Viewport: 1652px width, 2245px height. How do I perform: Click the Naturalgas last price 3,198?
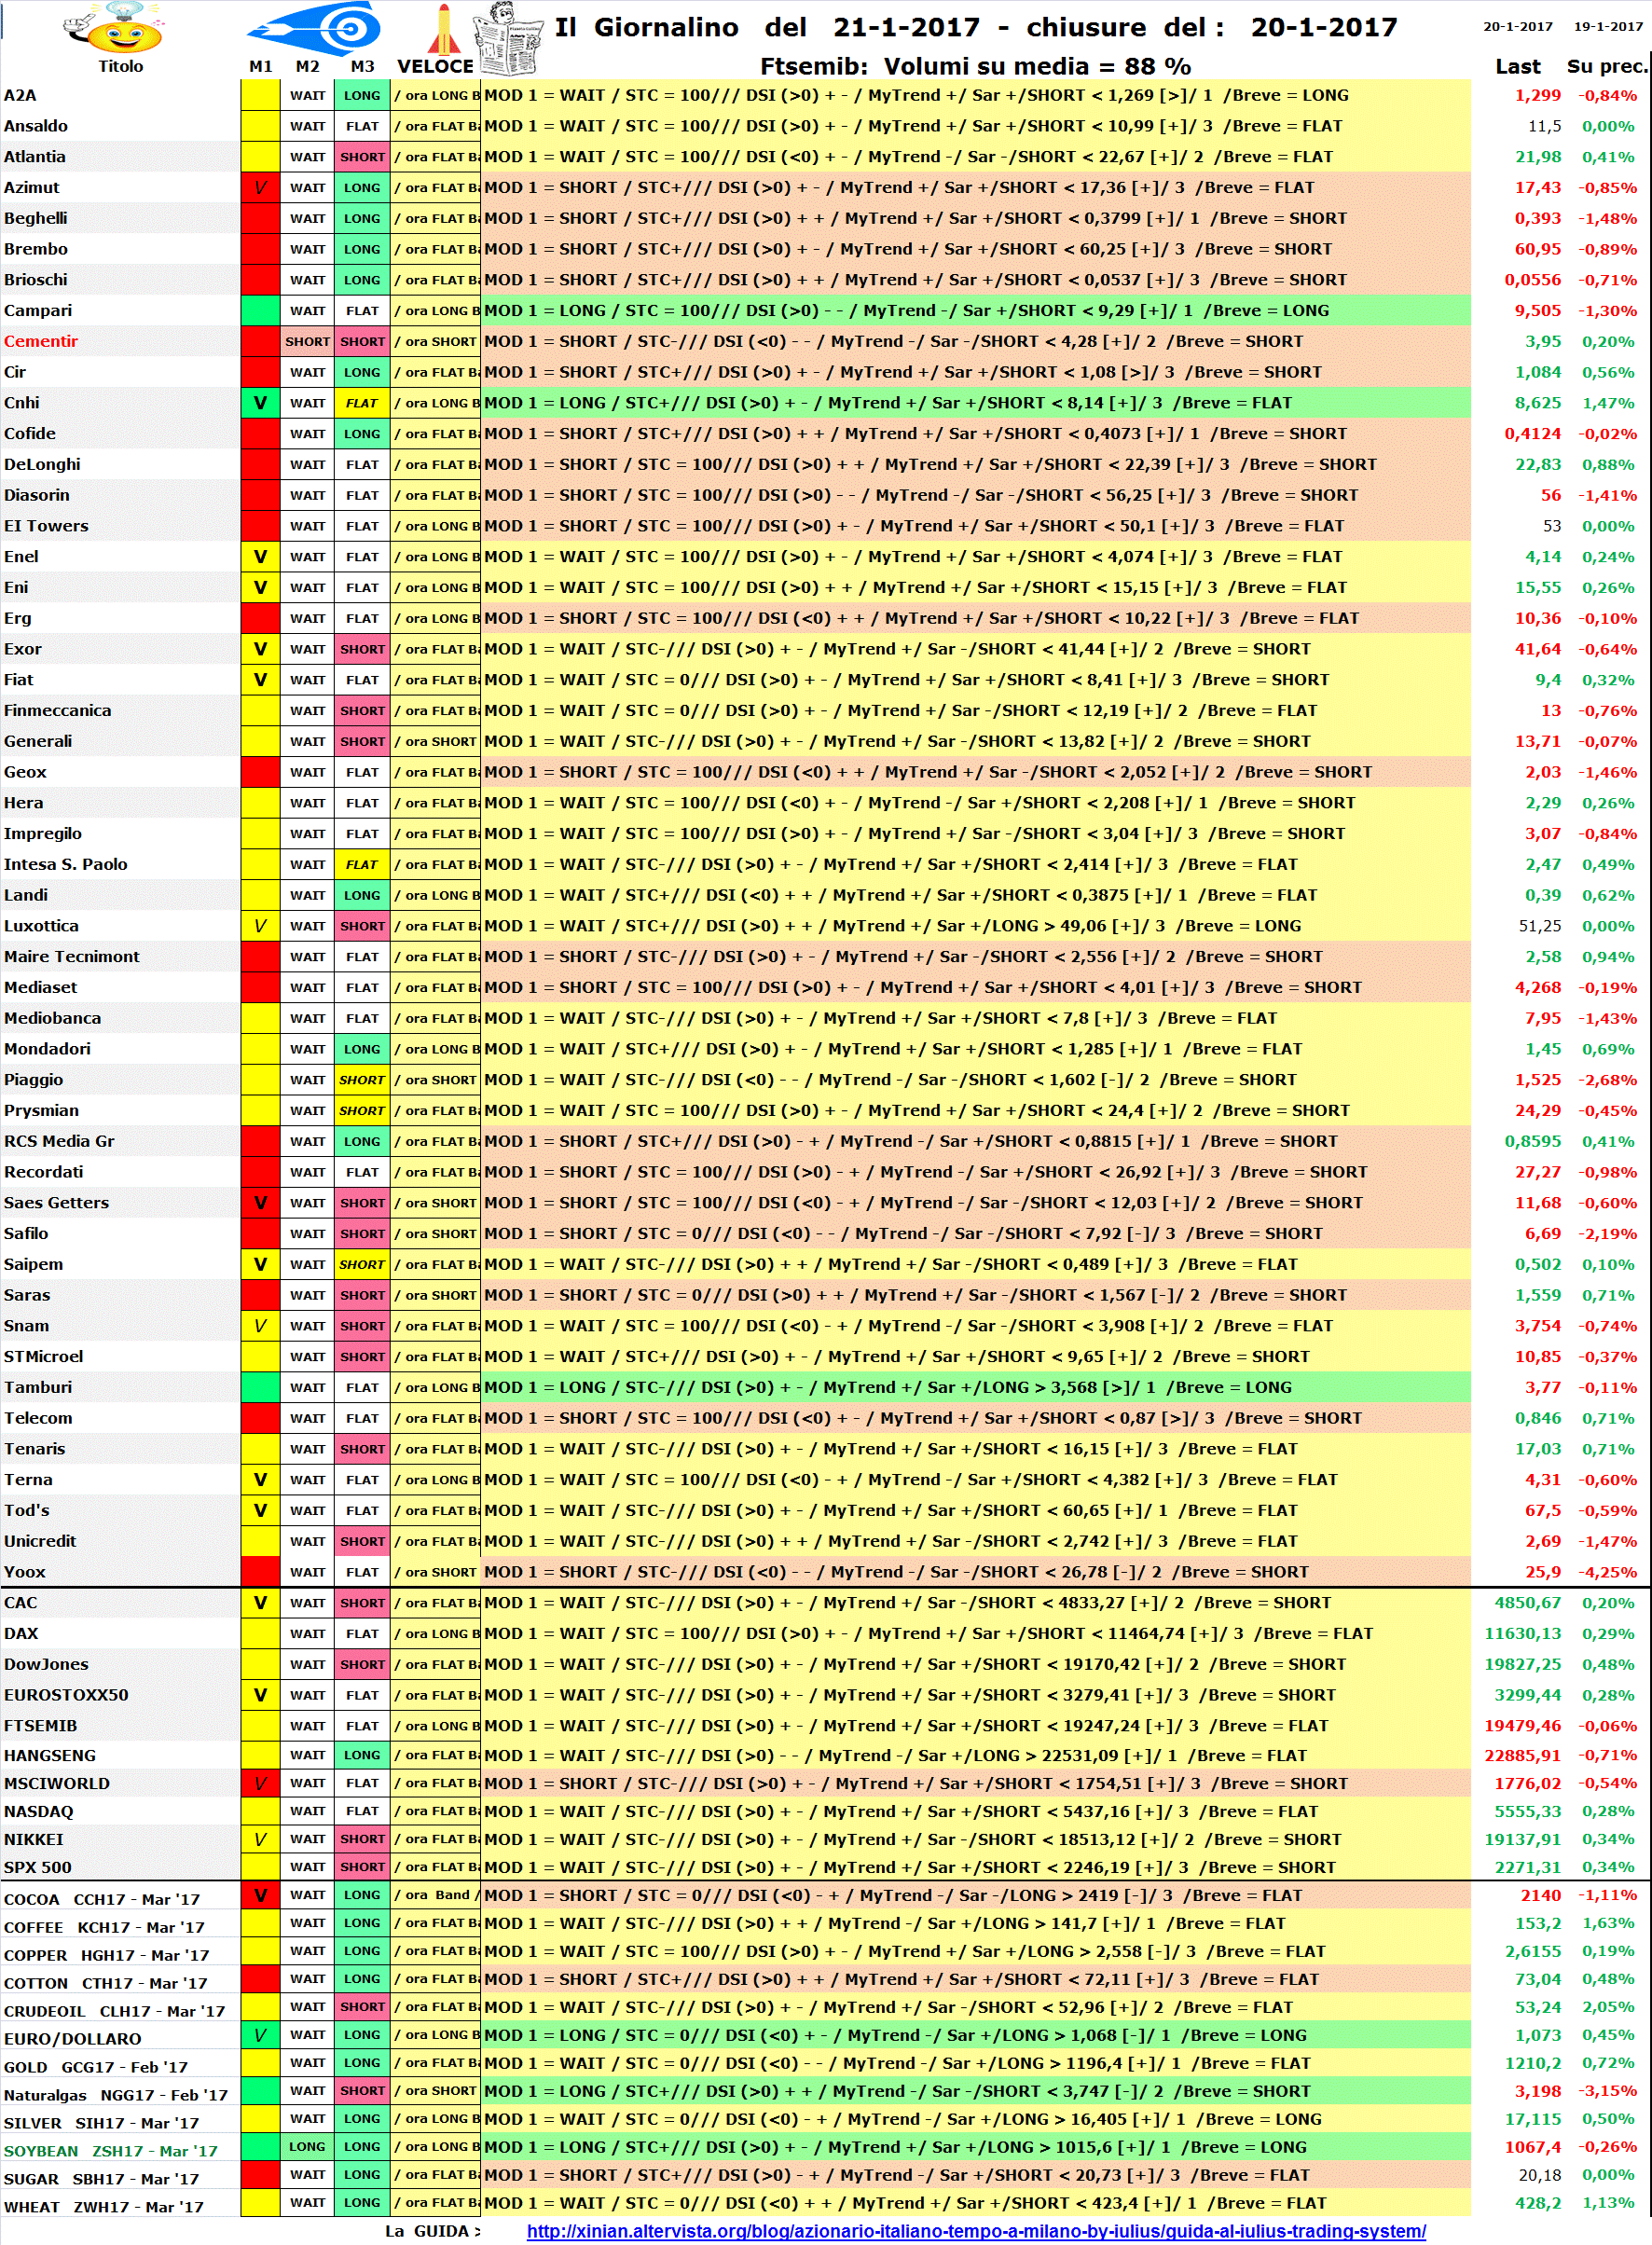1538,2091
